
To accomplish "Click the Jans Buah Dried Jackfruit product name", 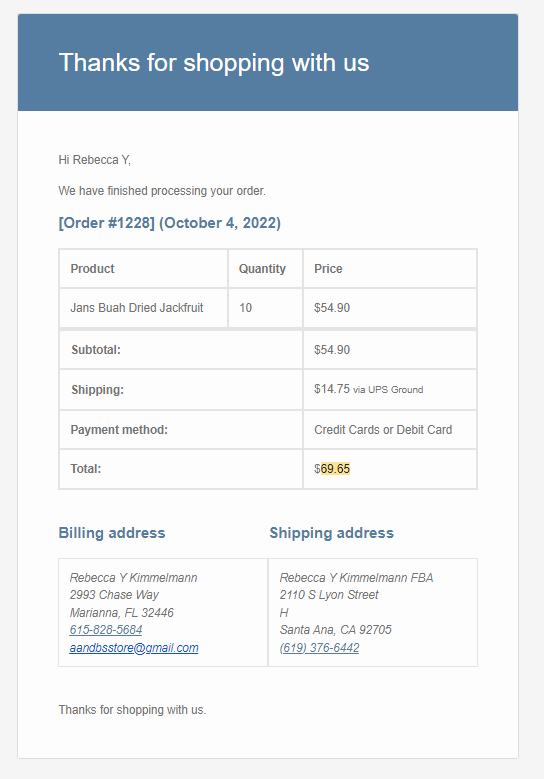I will pos(137,308).
